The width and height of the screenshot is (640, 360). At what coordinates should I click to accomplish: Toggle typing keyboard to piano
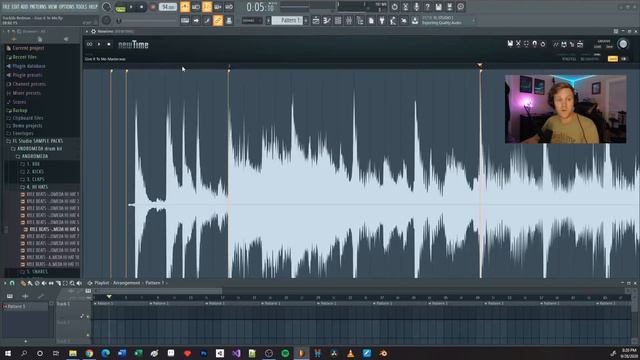[x=185, y=20]
